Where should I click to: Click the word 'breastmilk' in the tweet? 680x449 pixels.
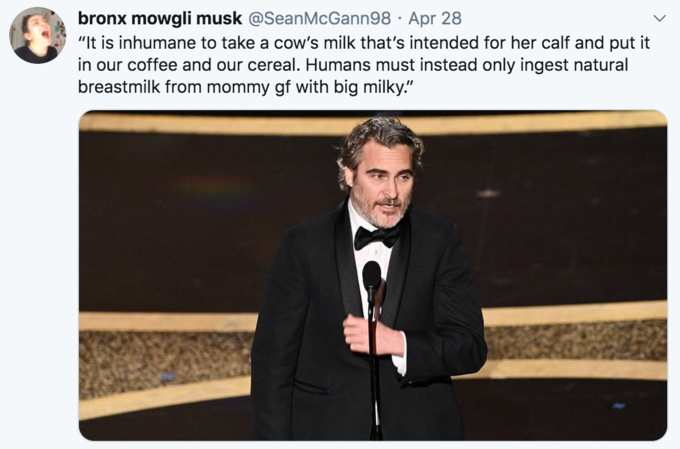click(x=118, y=87)
